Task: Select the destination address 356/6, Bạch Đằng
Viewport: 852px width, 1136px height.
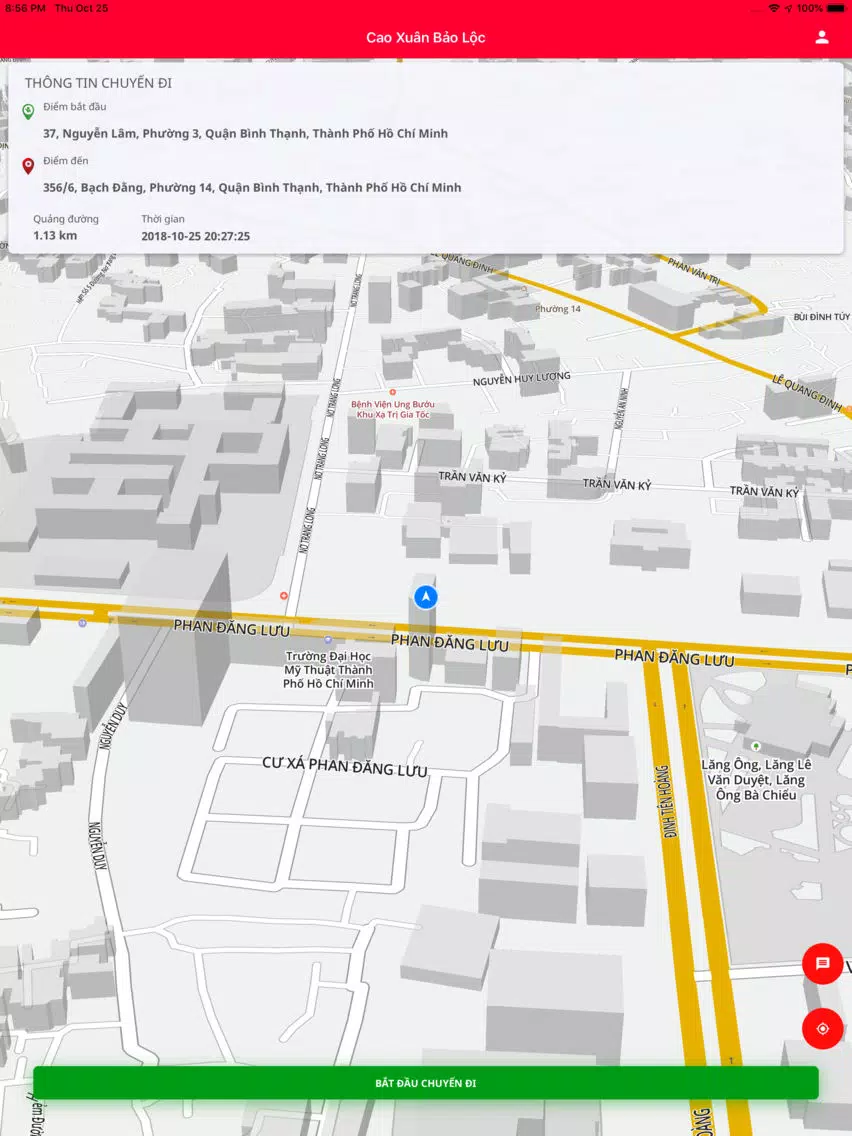Action: (x=252, y=188)
